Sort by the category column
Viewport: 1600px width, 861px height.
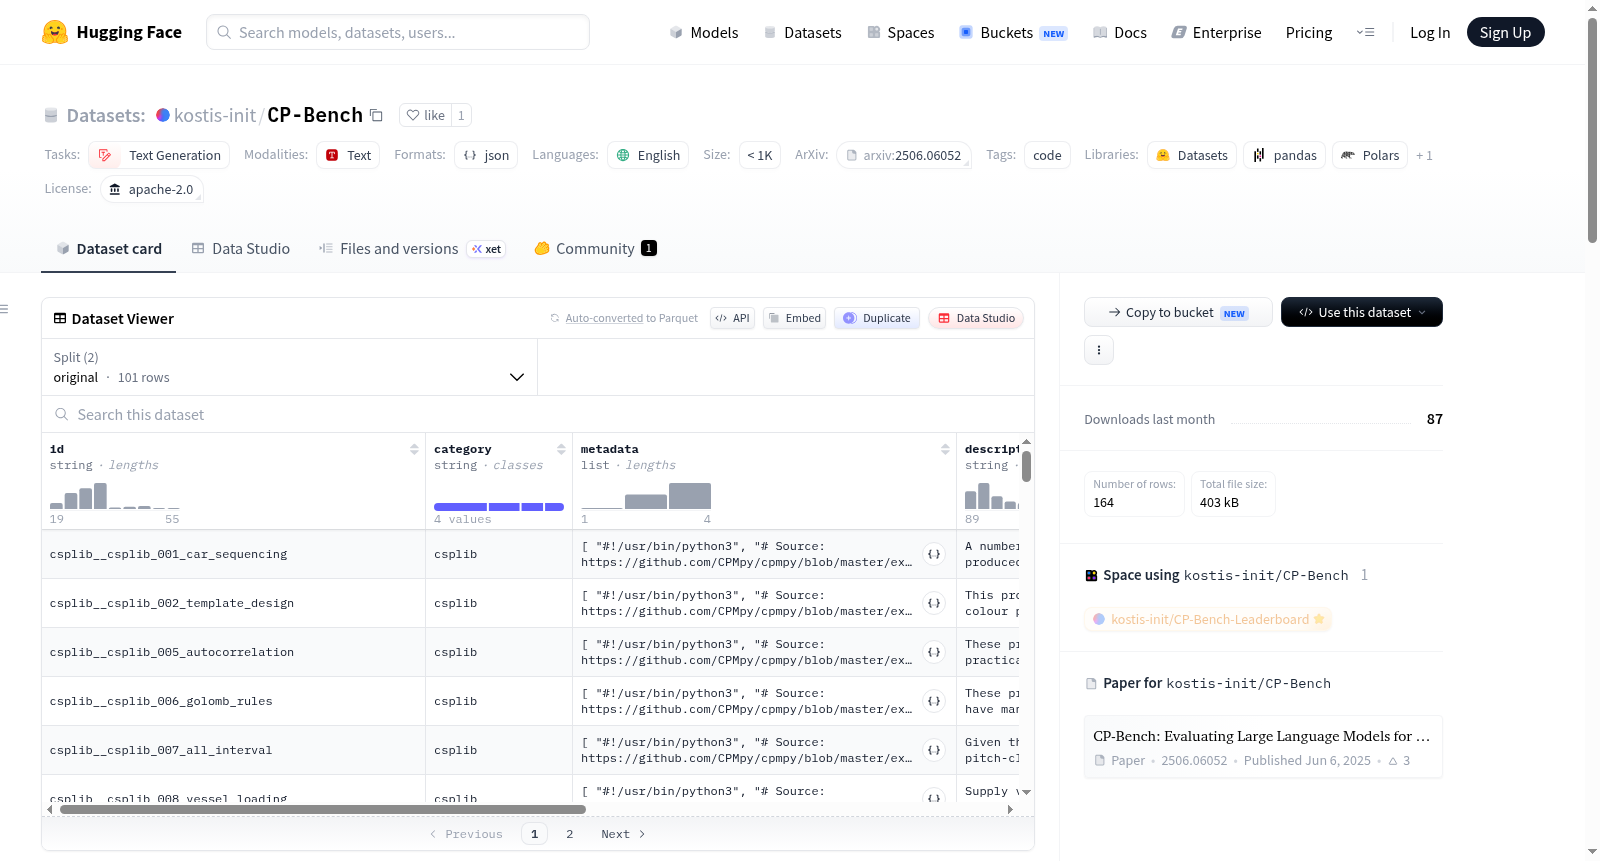point(561,449)
